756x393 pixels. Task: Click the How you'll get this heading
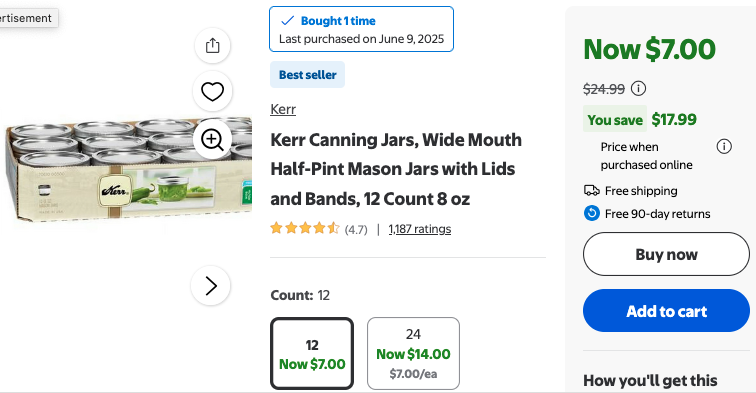click(x=650, y=380)
